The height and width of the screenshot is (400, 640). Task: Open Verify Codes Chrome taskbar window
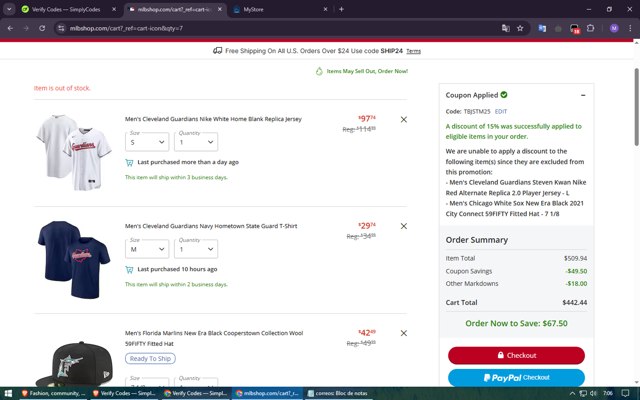(195, 393)
